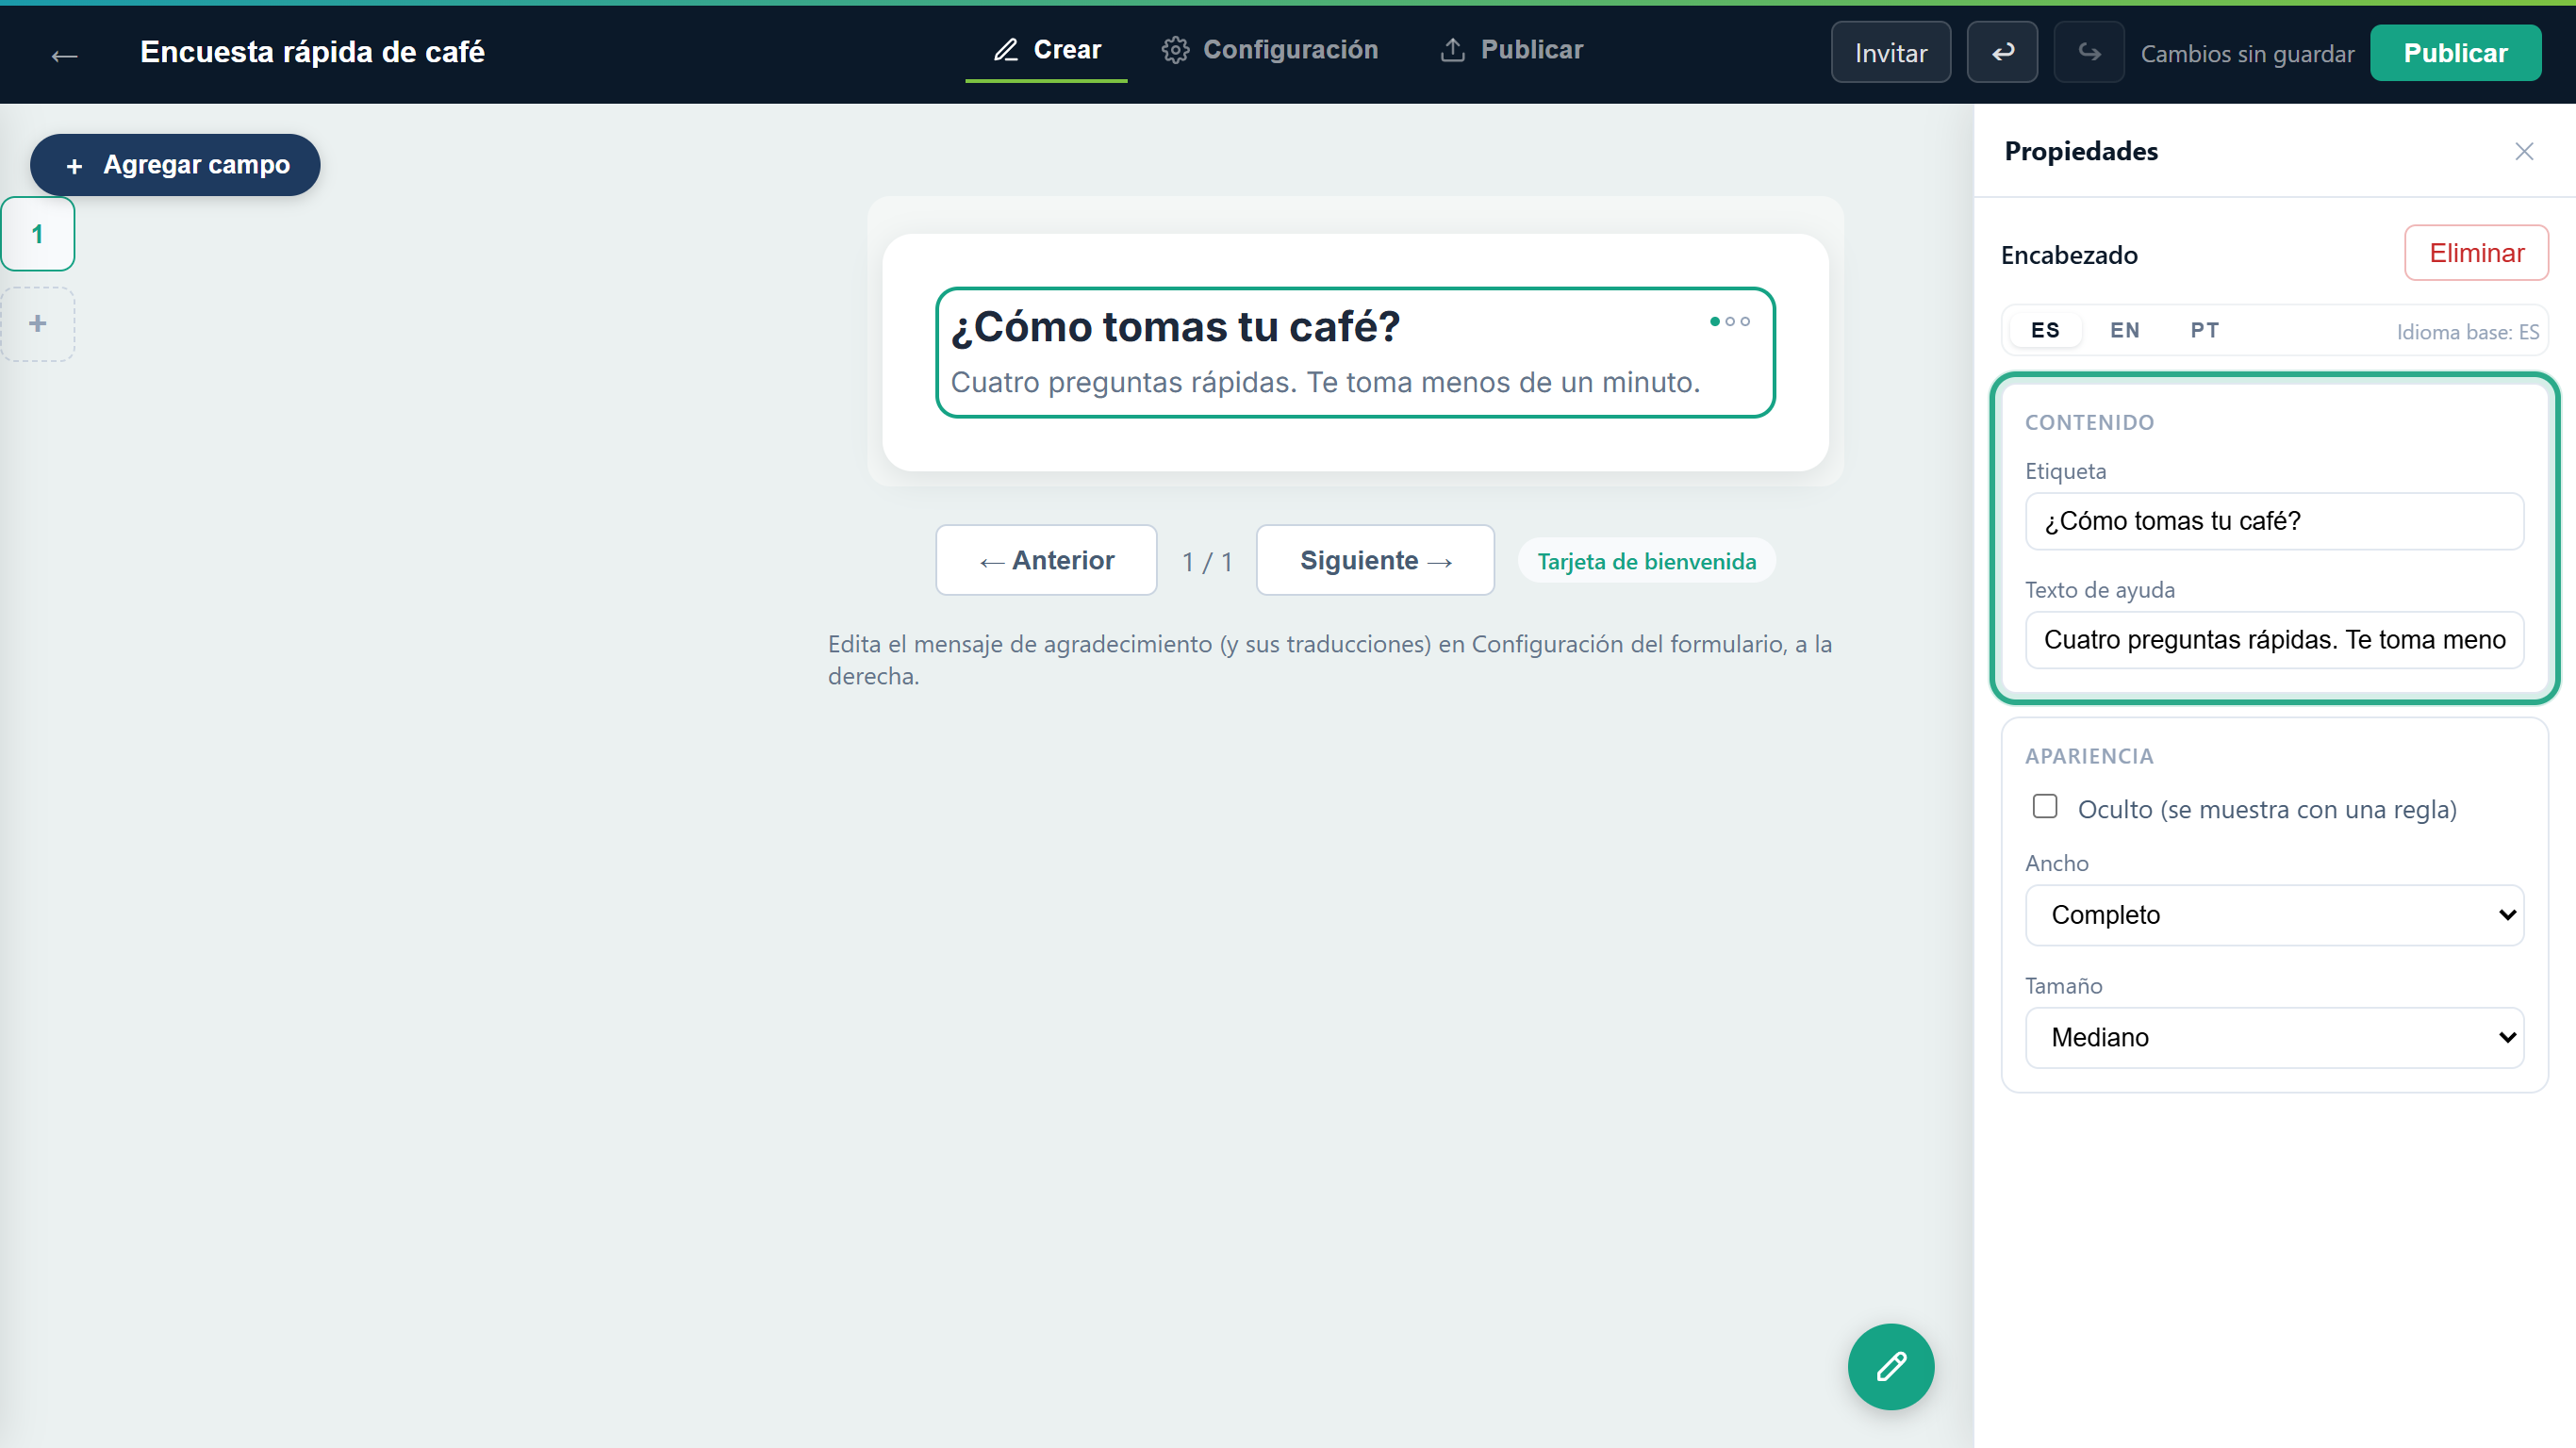The image size is (2576, 1448).
Task: Click the Siguiente button
Action: coord(1375,560)
